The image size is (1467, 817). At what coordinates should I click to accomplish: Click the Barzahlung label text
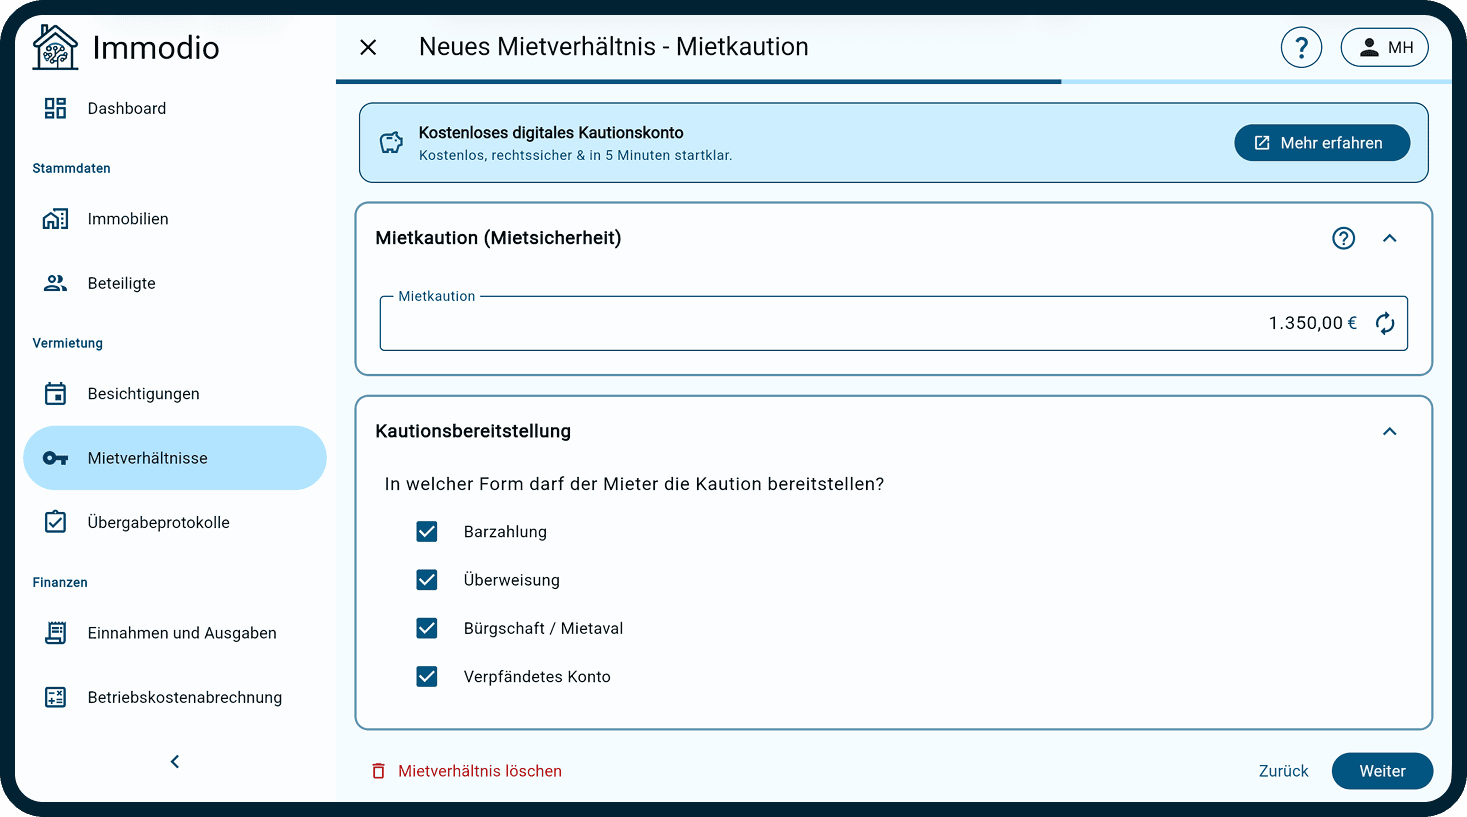click(x=505, y=532)
